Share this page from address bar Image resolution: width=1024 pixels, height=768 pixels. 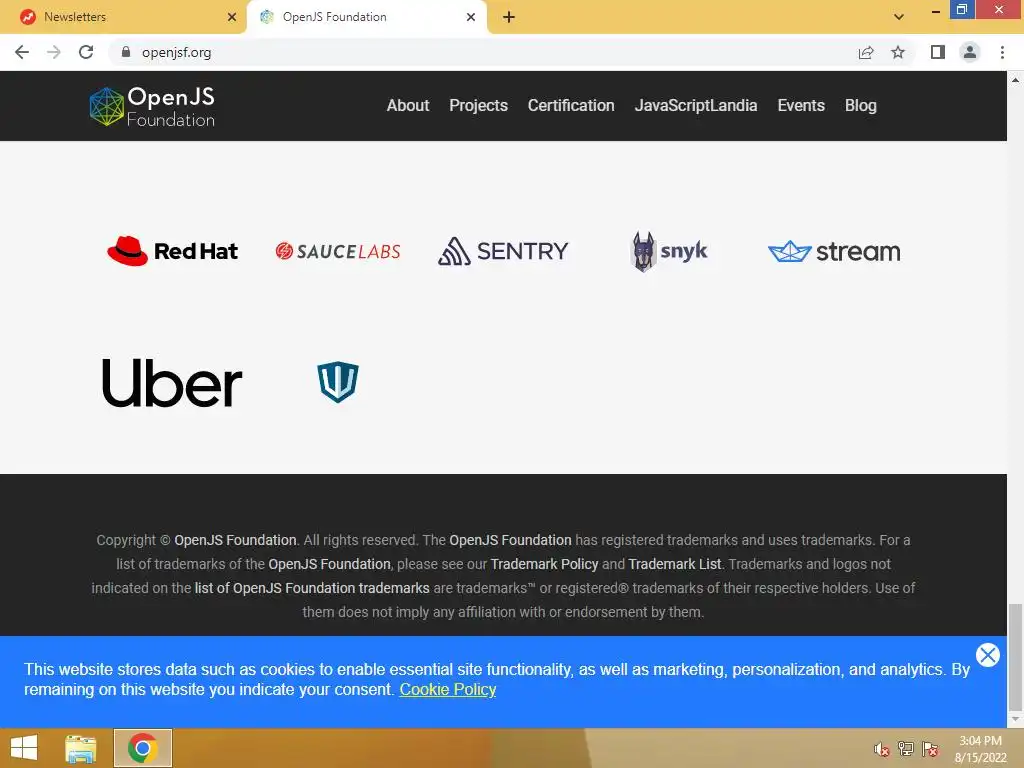(866, 52)
